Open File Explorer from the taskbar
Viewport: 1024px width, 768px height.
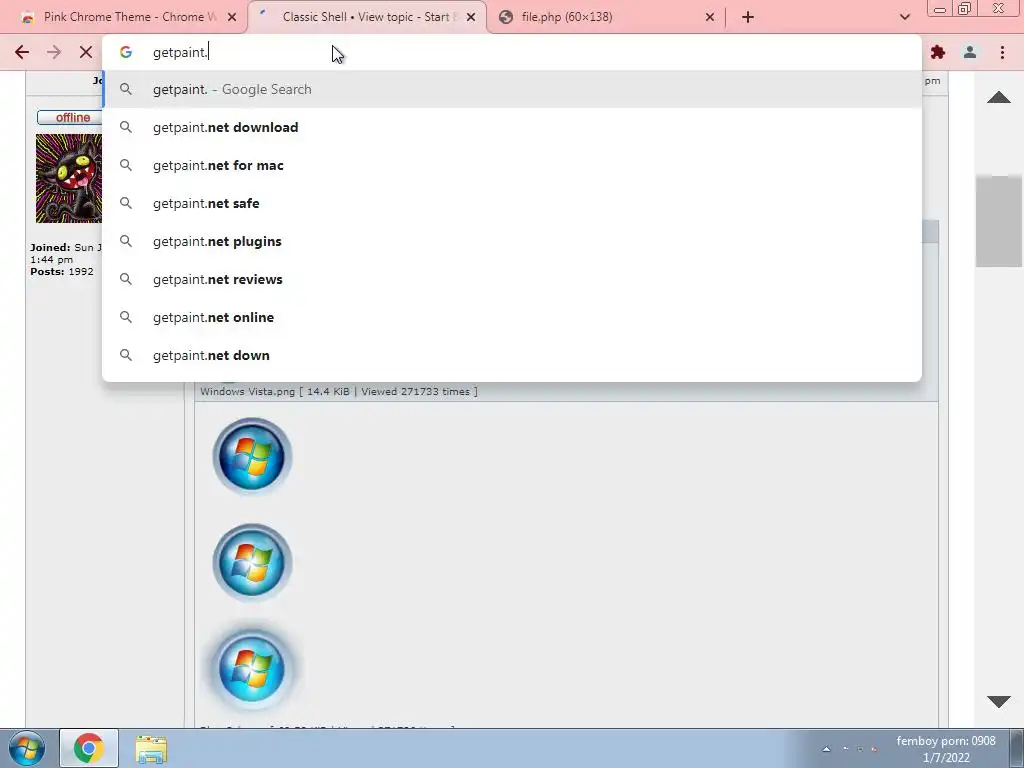(x=151, y=749)
